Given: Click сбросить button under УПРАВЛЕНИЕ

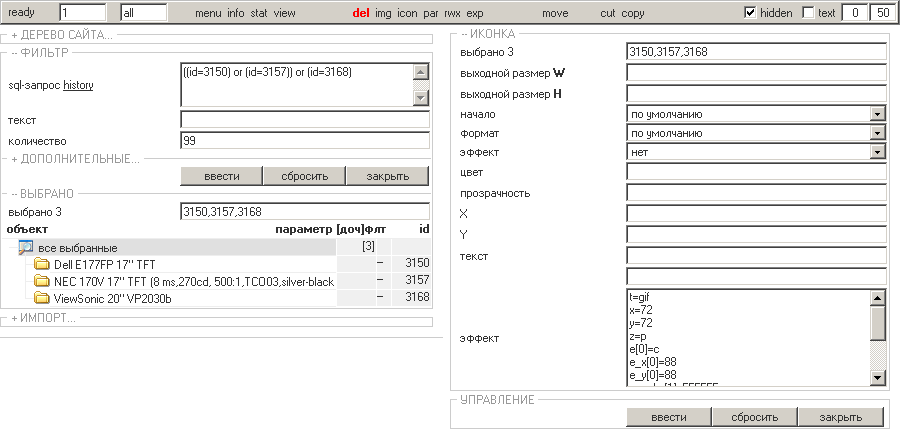Looking at the screenshot, I should [755, 417].
